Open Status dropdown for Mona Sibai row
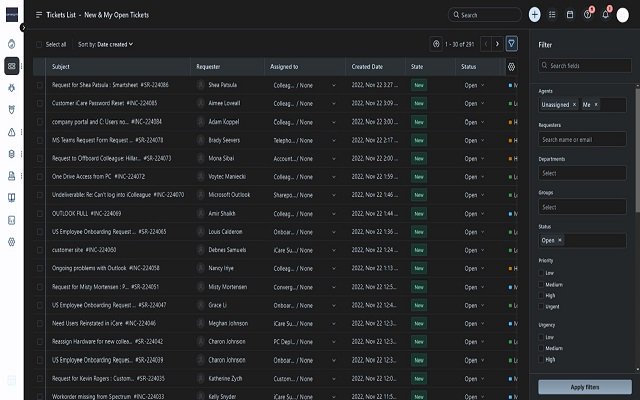 (474, 159)
